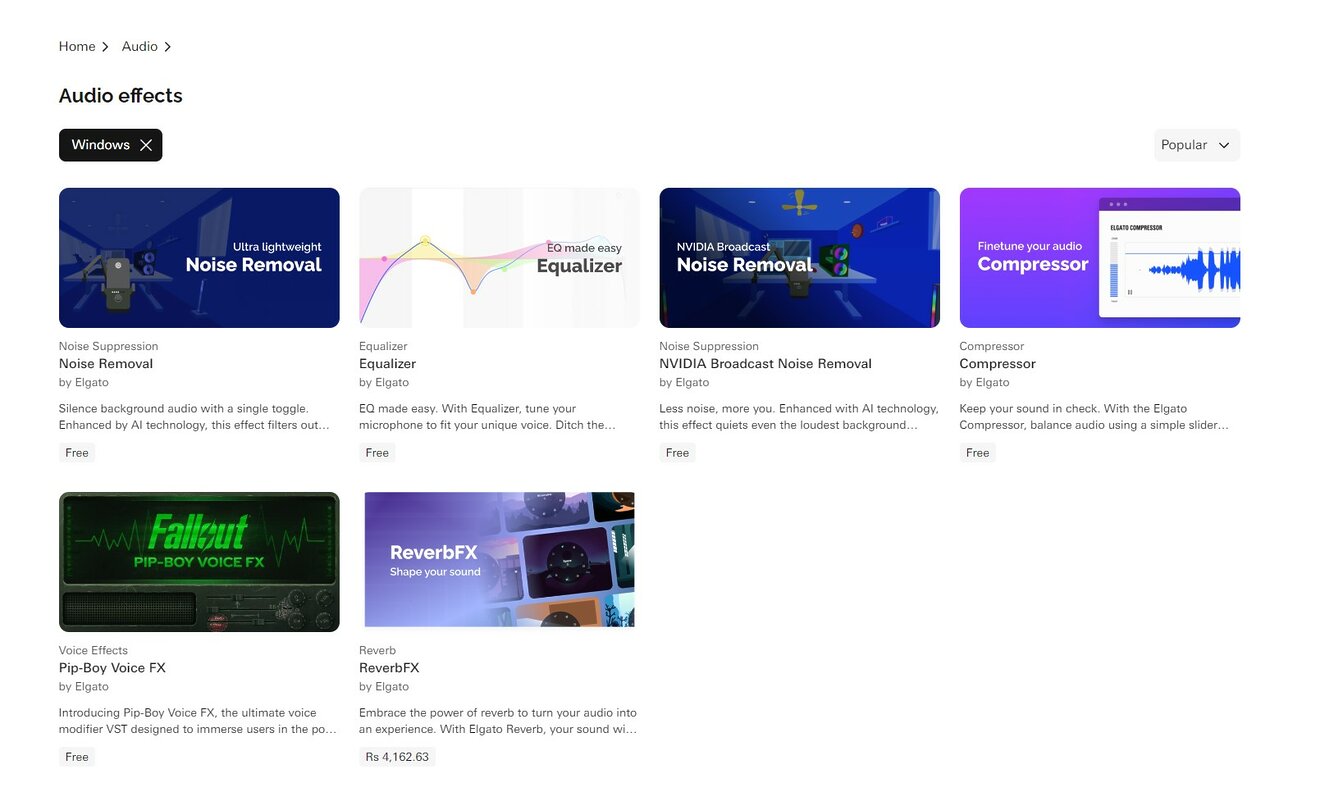This screenshot has width=1320, height=792.
Task: Open the ReverbFX thumbnail image
Action: pyautogui.click(x=499, y=560)
